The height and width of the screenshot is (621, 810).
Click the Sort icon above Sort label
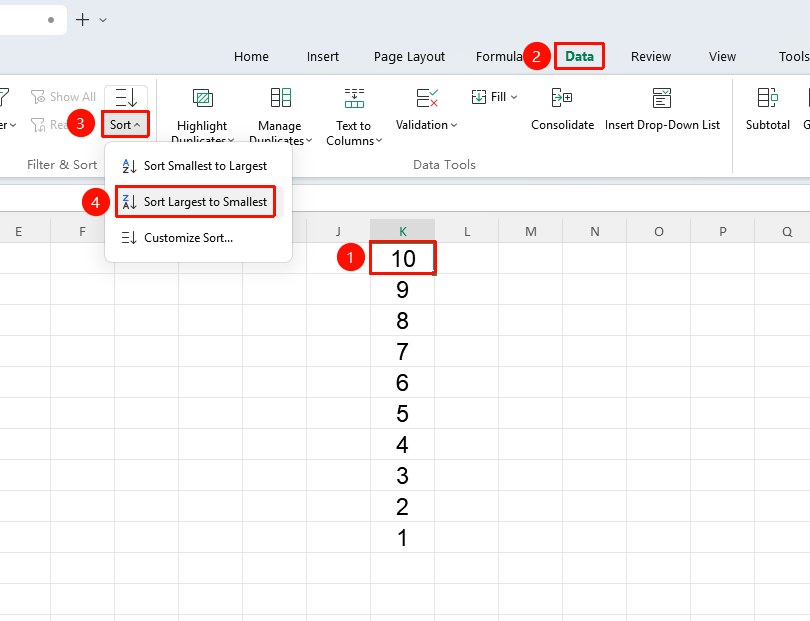point(126,97)
